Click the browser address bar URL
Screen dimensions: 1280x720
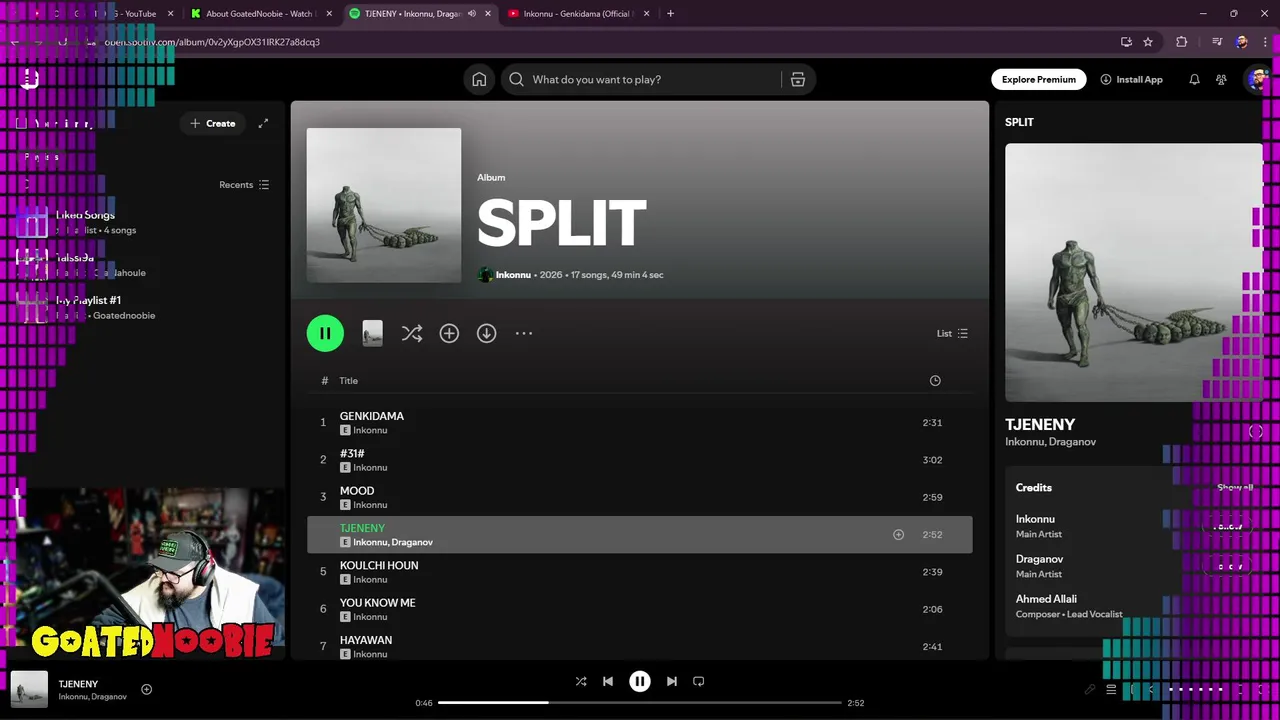coord(213,42)
